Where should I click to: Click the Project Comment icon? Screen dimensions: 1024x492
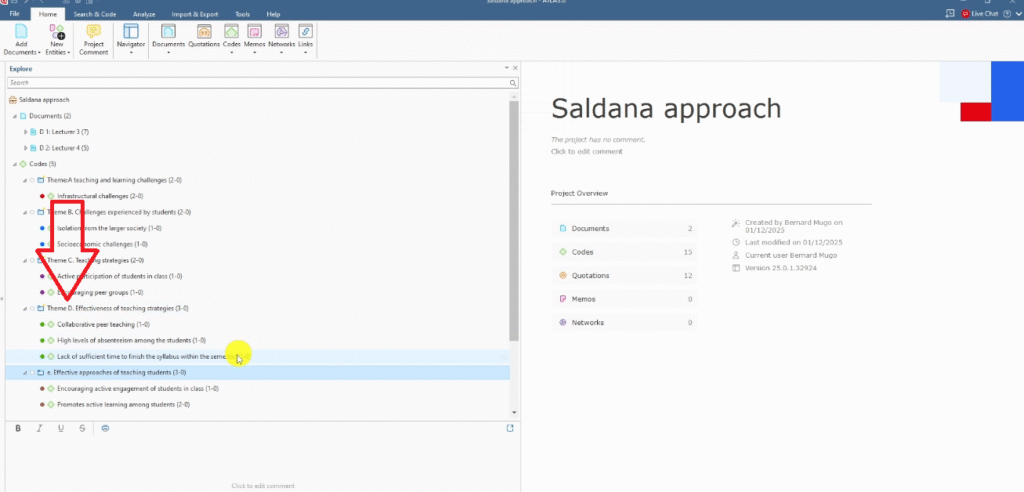(94, 33)
